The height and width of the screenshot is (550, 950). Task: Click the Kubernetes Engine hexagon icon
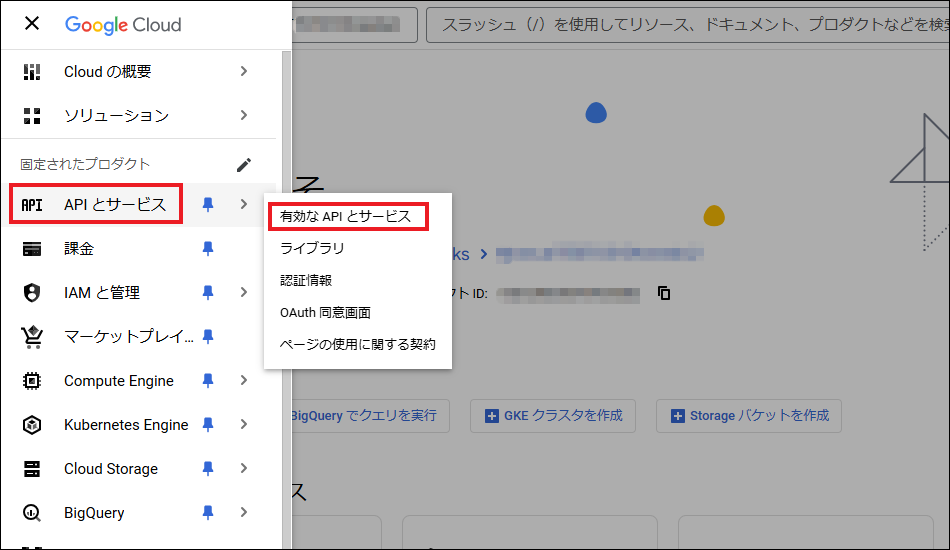(x=32, y=425)
